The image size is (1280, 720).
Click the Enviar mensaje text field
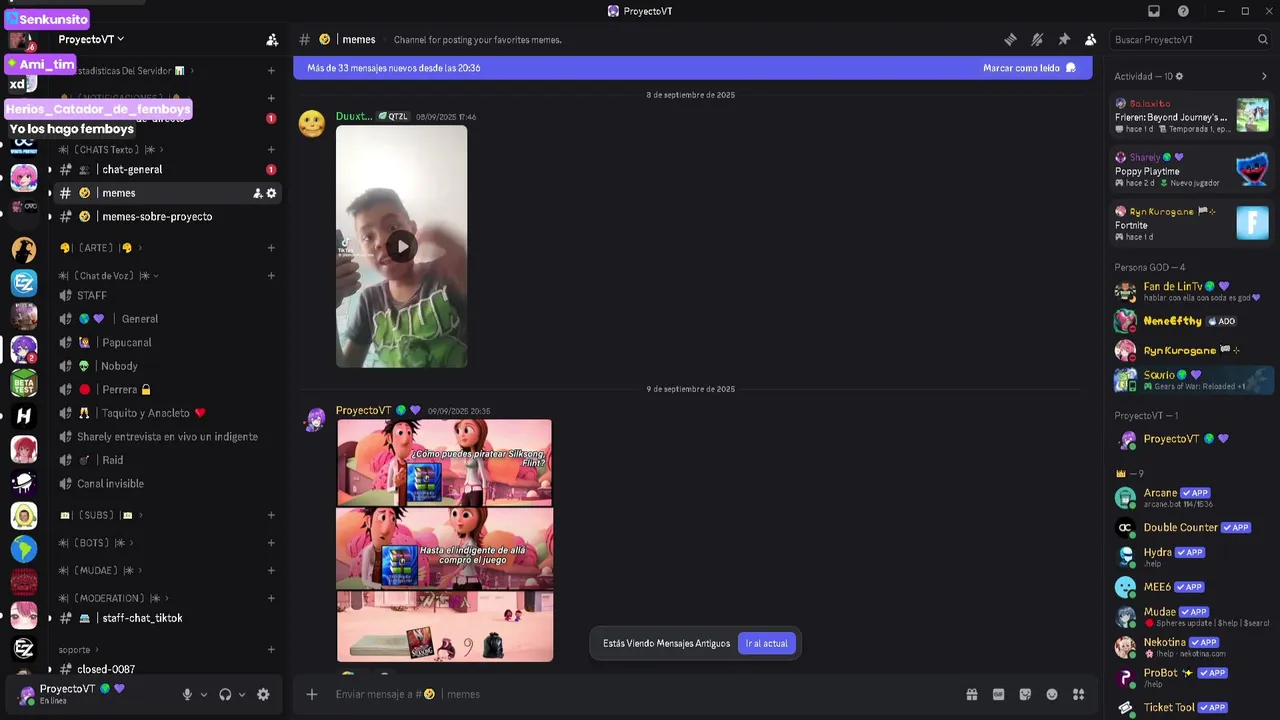click(640, 694)
